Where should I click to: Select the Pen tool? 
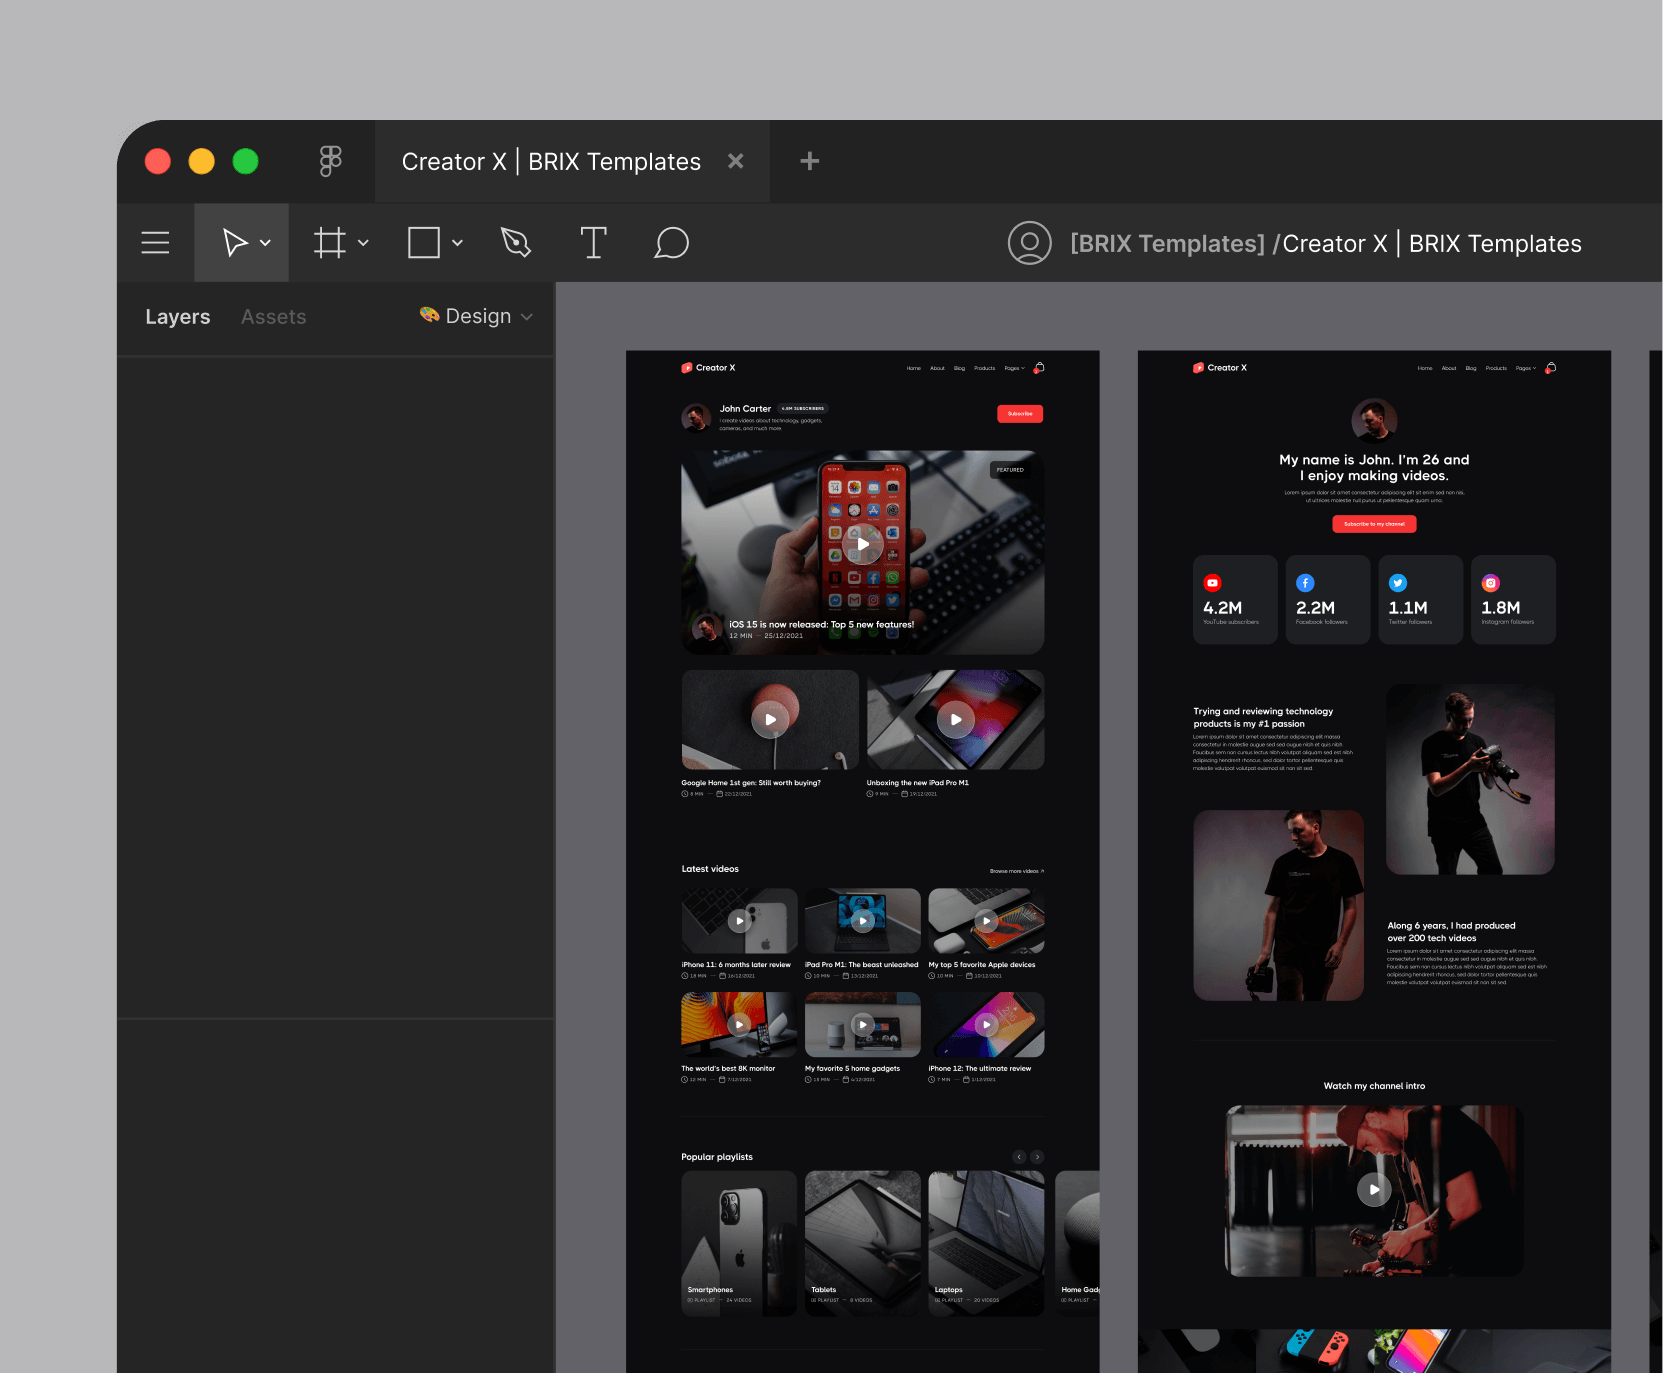coord(516,243)
